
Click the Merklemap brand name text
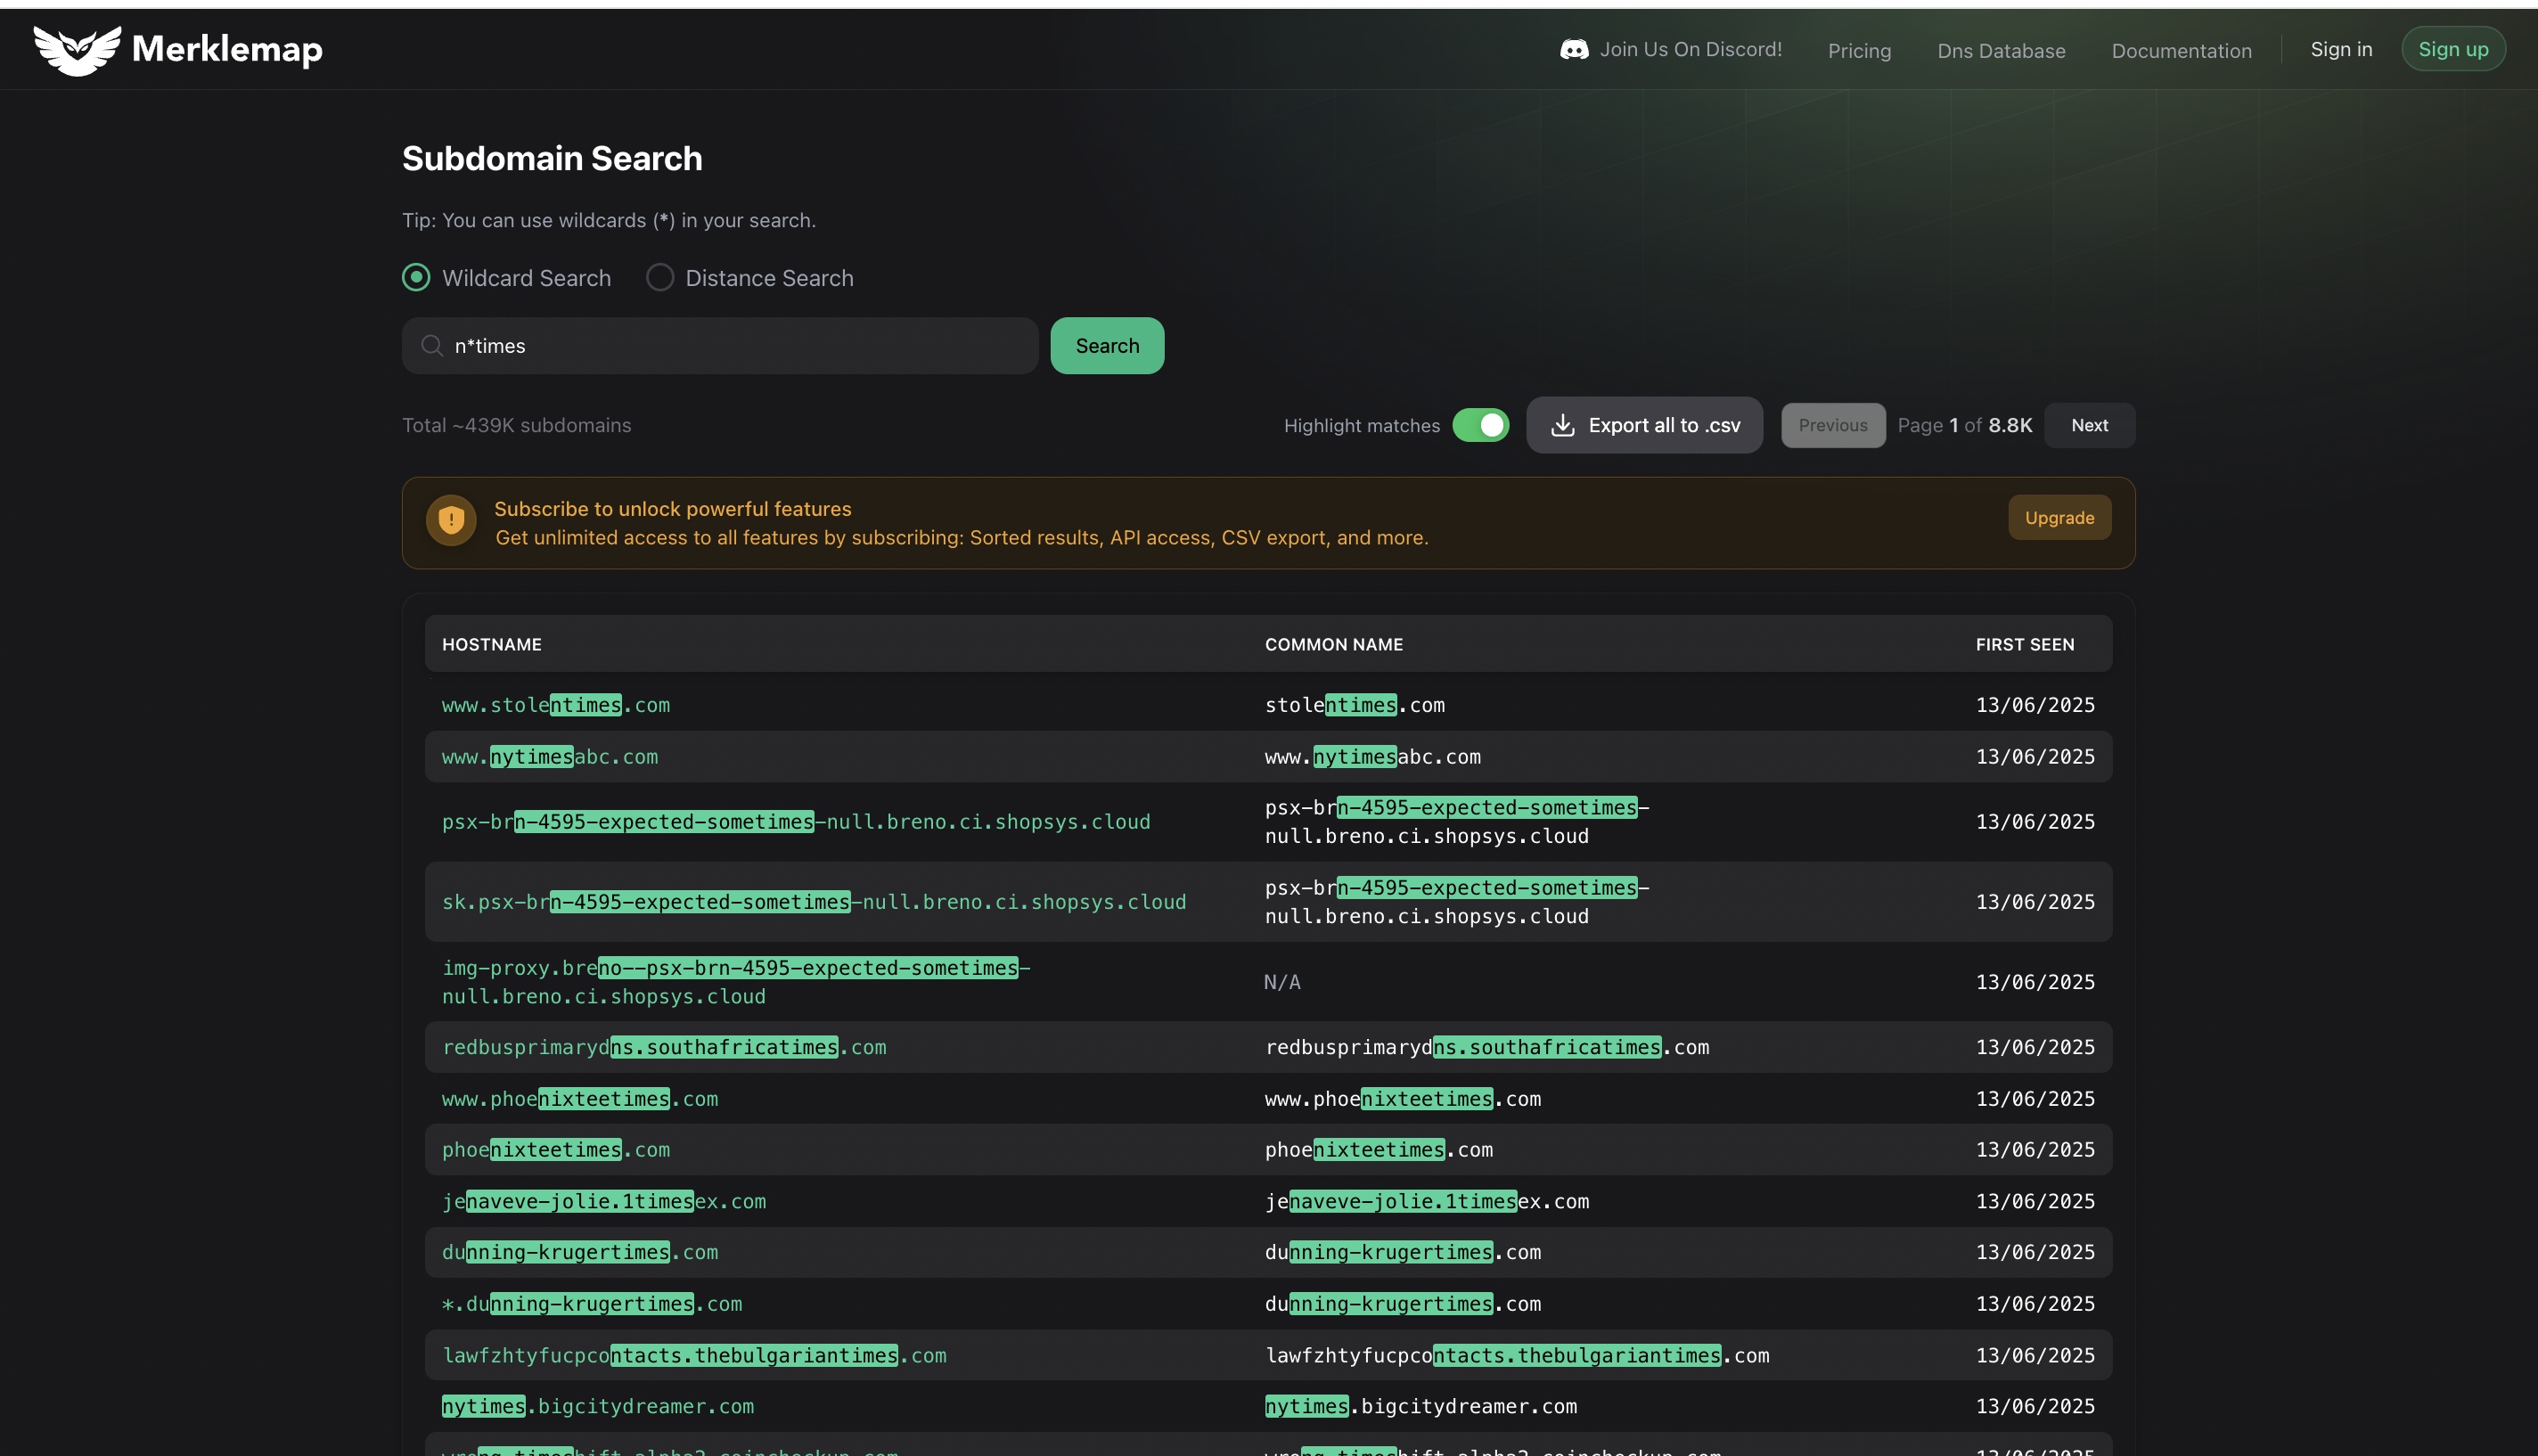227,49
